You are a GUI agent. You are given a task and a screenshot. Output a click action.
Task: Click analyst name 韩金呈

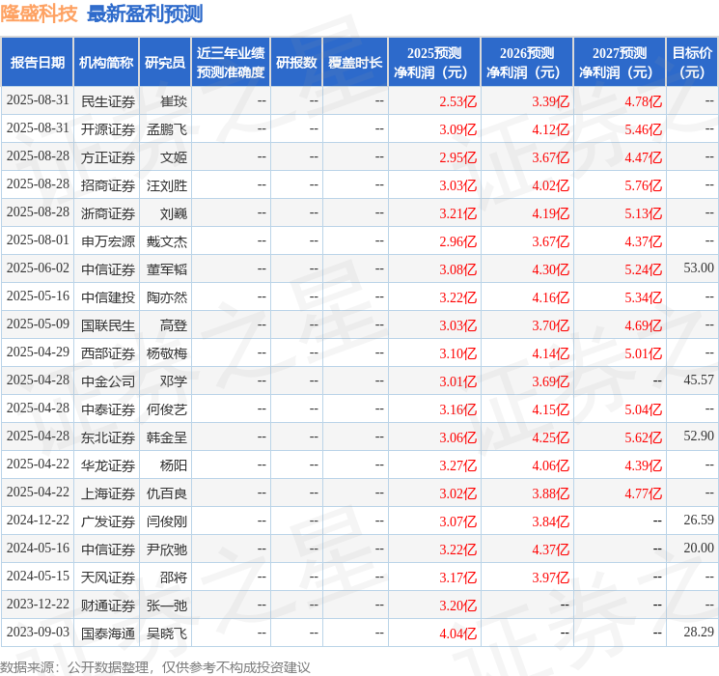coord(166,438)
